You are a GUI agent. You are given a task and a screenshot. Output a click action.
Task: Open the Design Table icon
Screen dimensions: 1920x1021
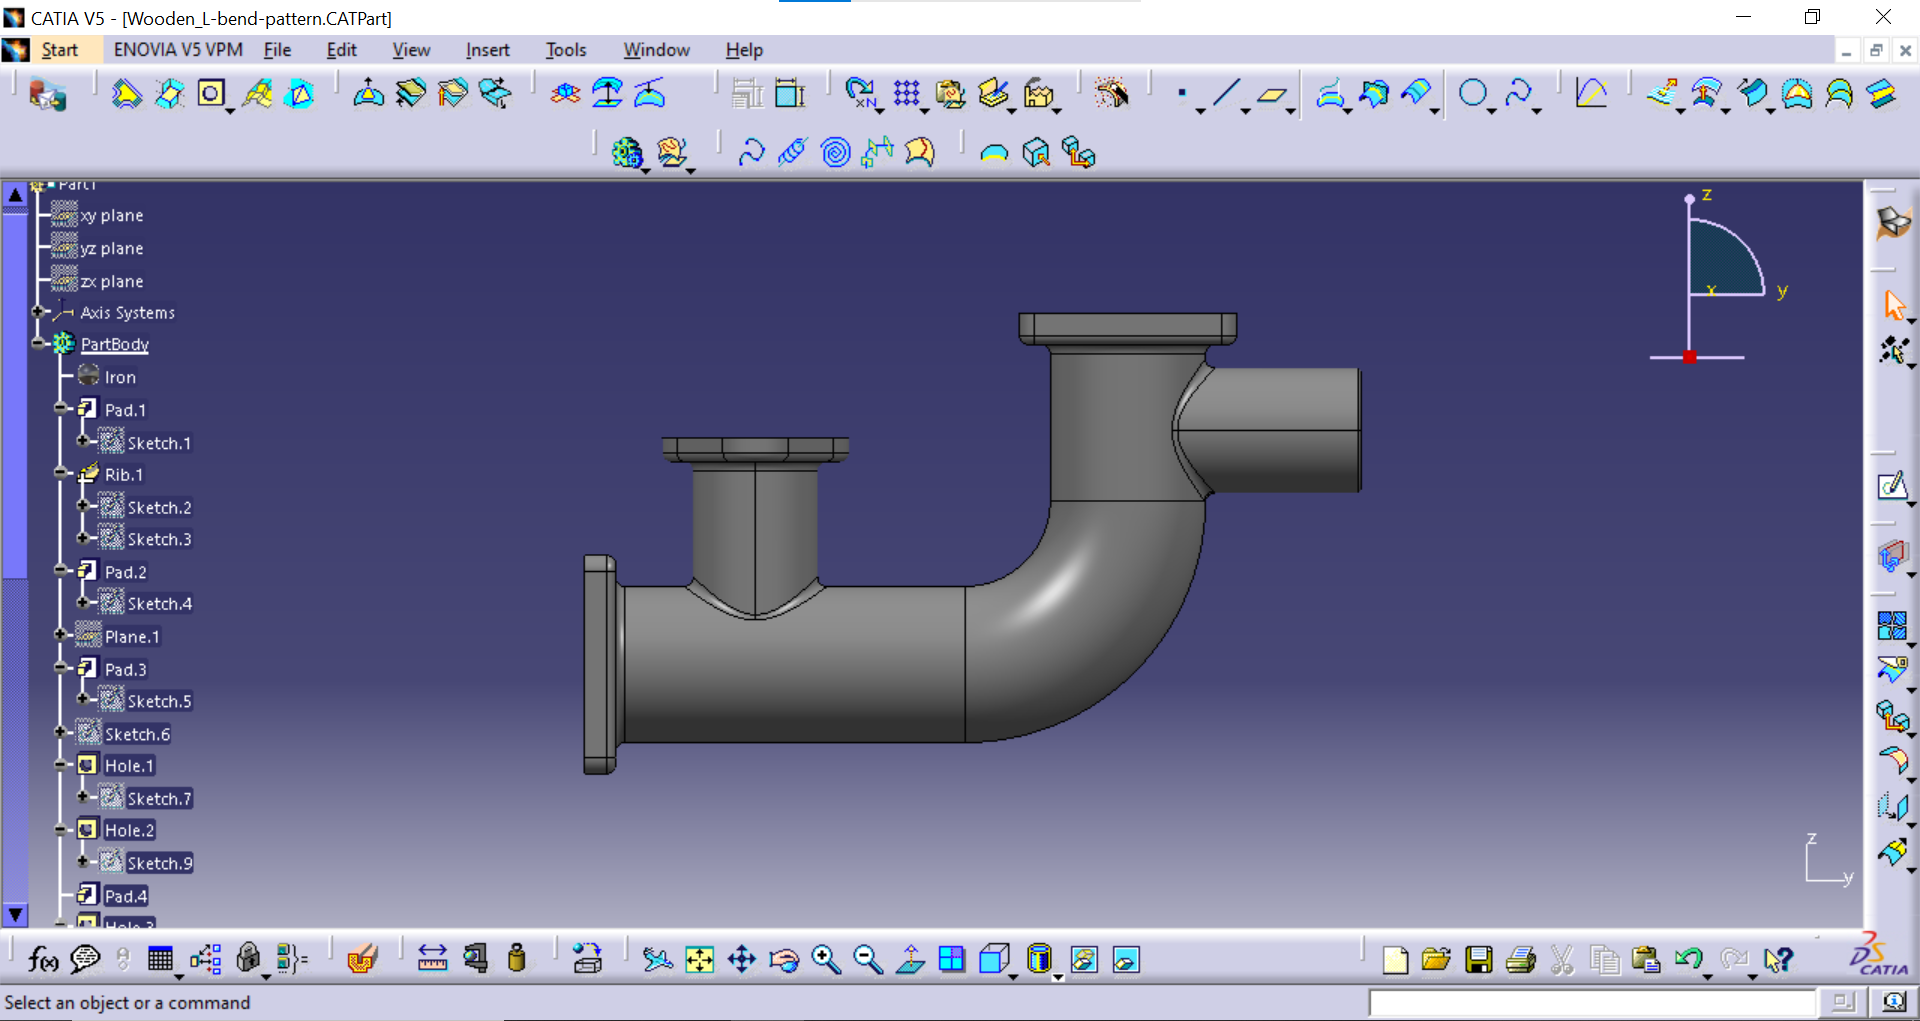coord(160,960)
